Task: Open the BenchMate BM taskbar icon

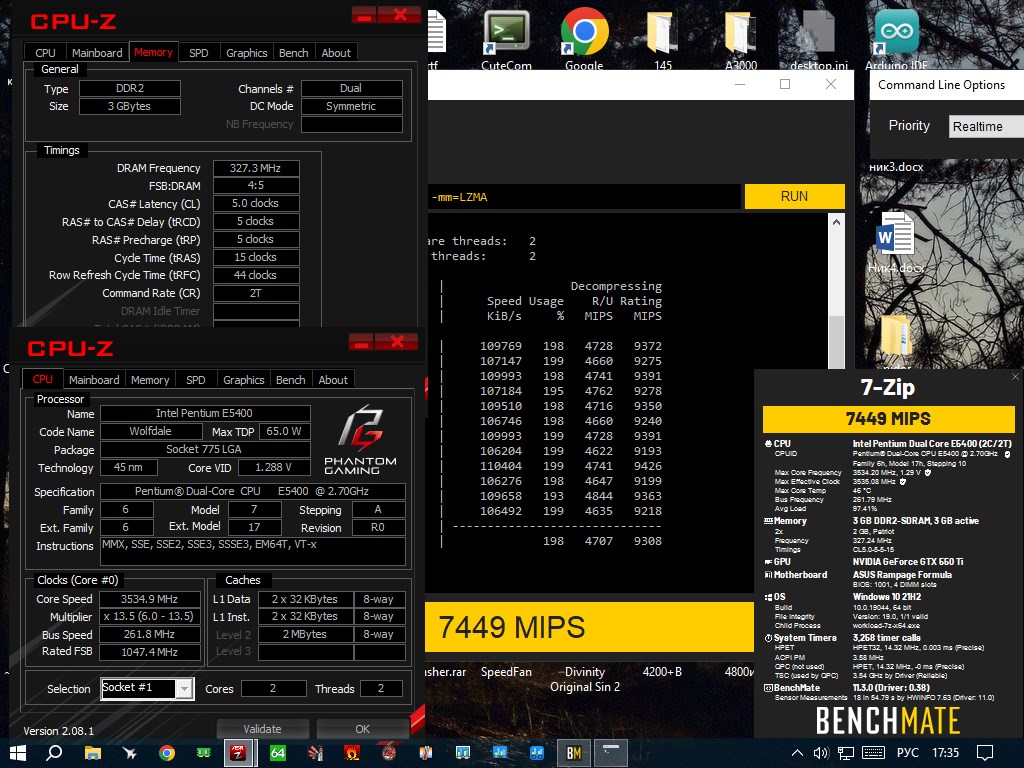Action: tap(573, 753)
